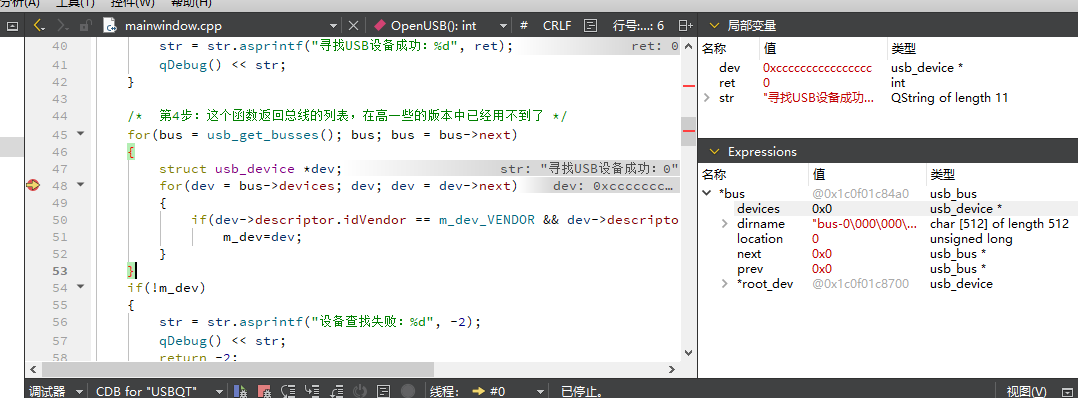Close the mainwindow.cpp document
Screen dimensions: 1078x398
pyautogui.click(x=353, y=26)
